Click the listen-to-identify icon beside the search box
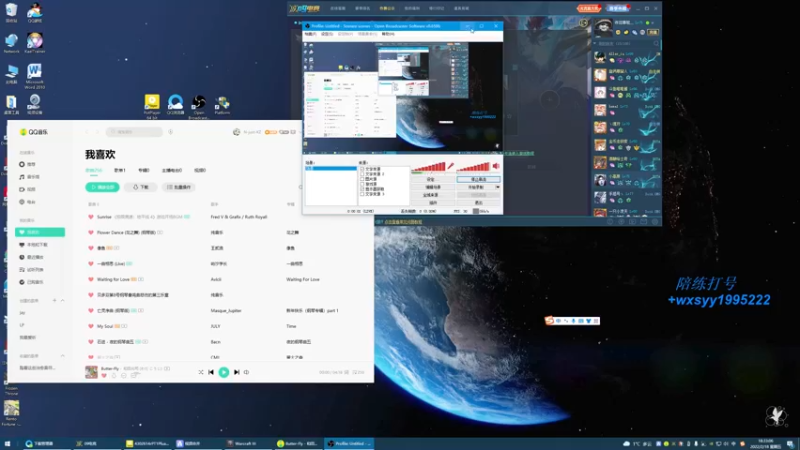This screenshot has height=450, width=800. [x=170, y=132]
